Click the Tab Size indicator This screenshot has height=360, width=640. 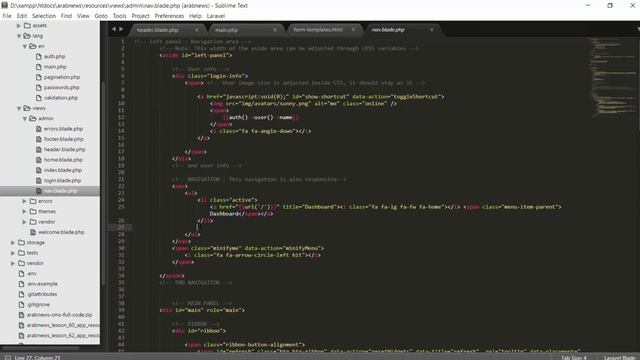573,358
